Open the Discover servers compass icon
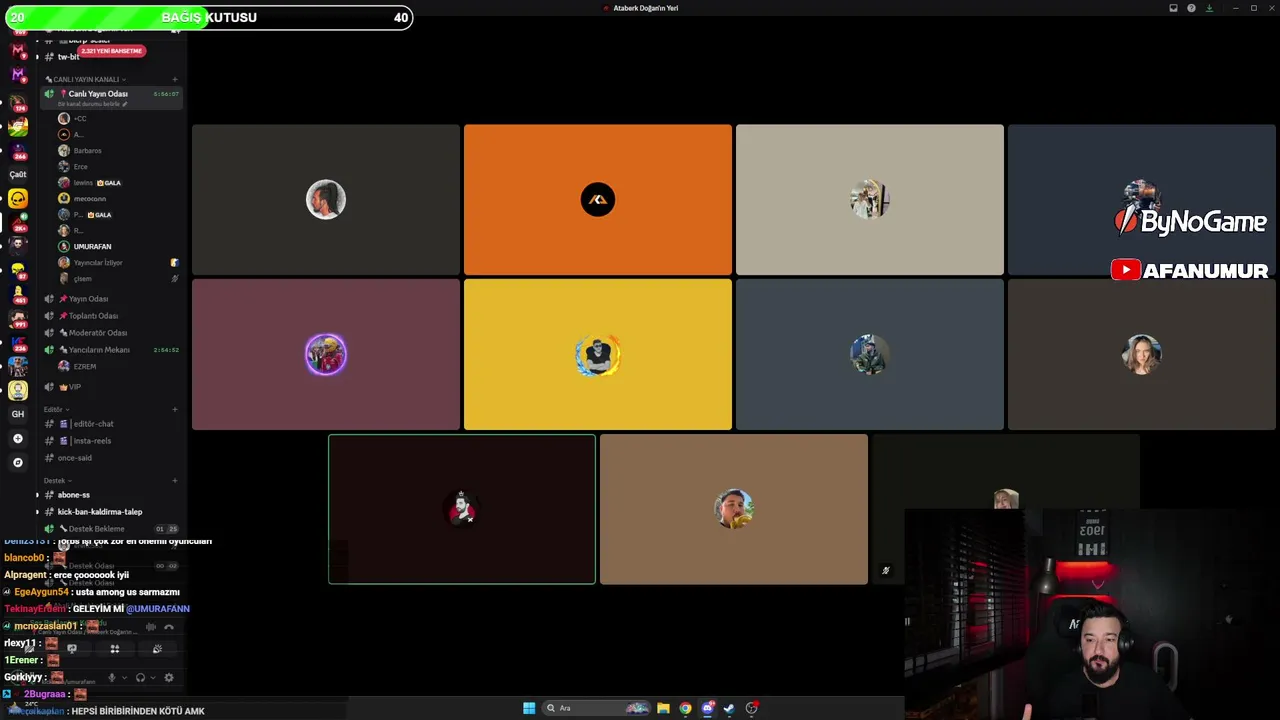Viewport: 1280px width, 720px height. pos(18,463)
